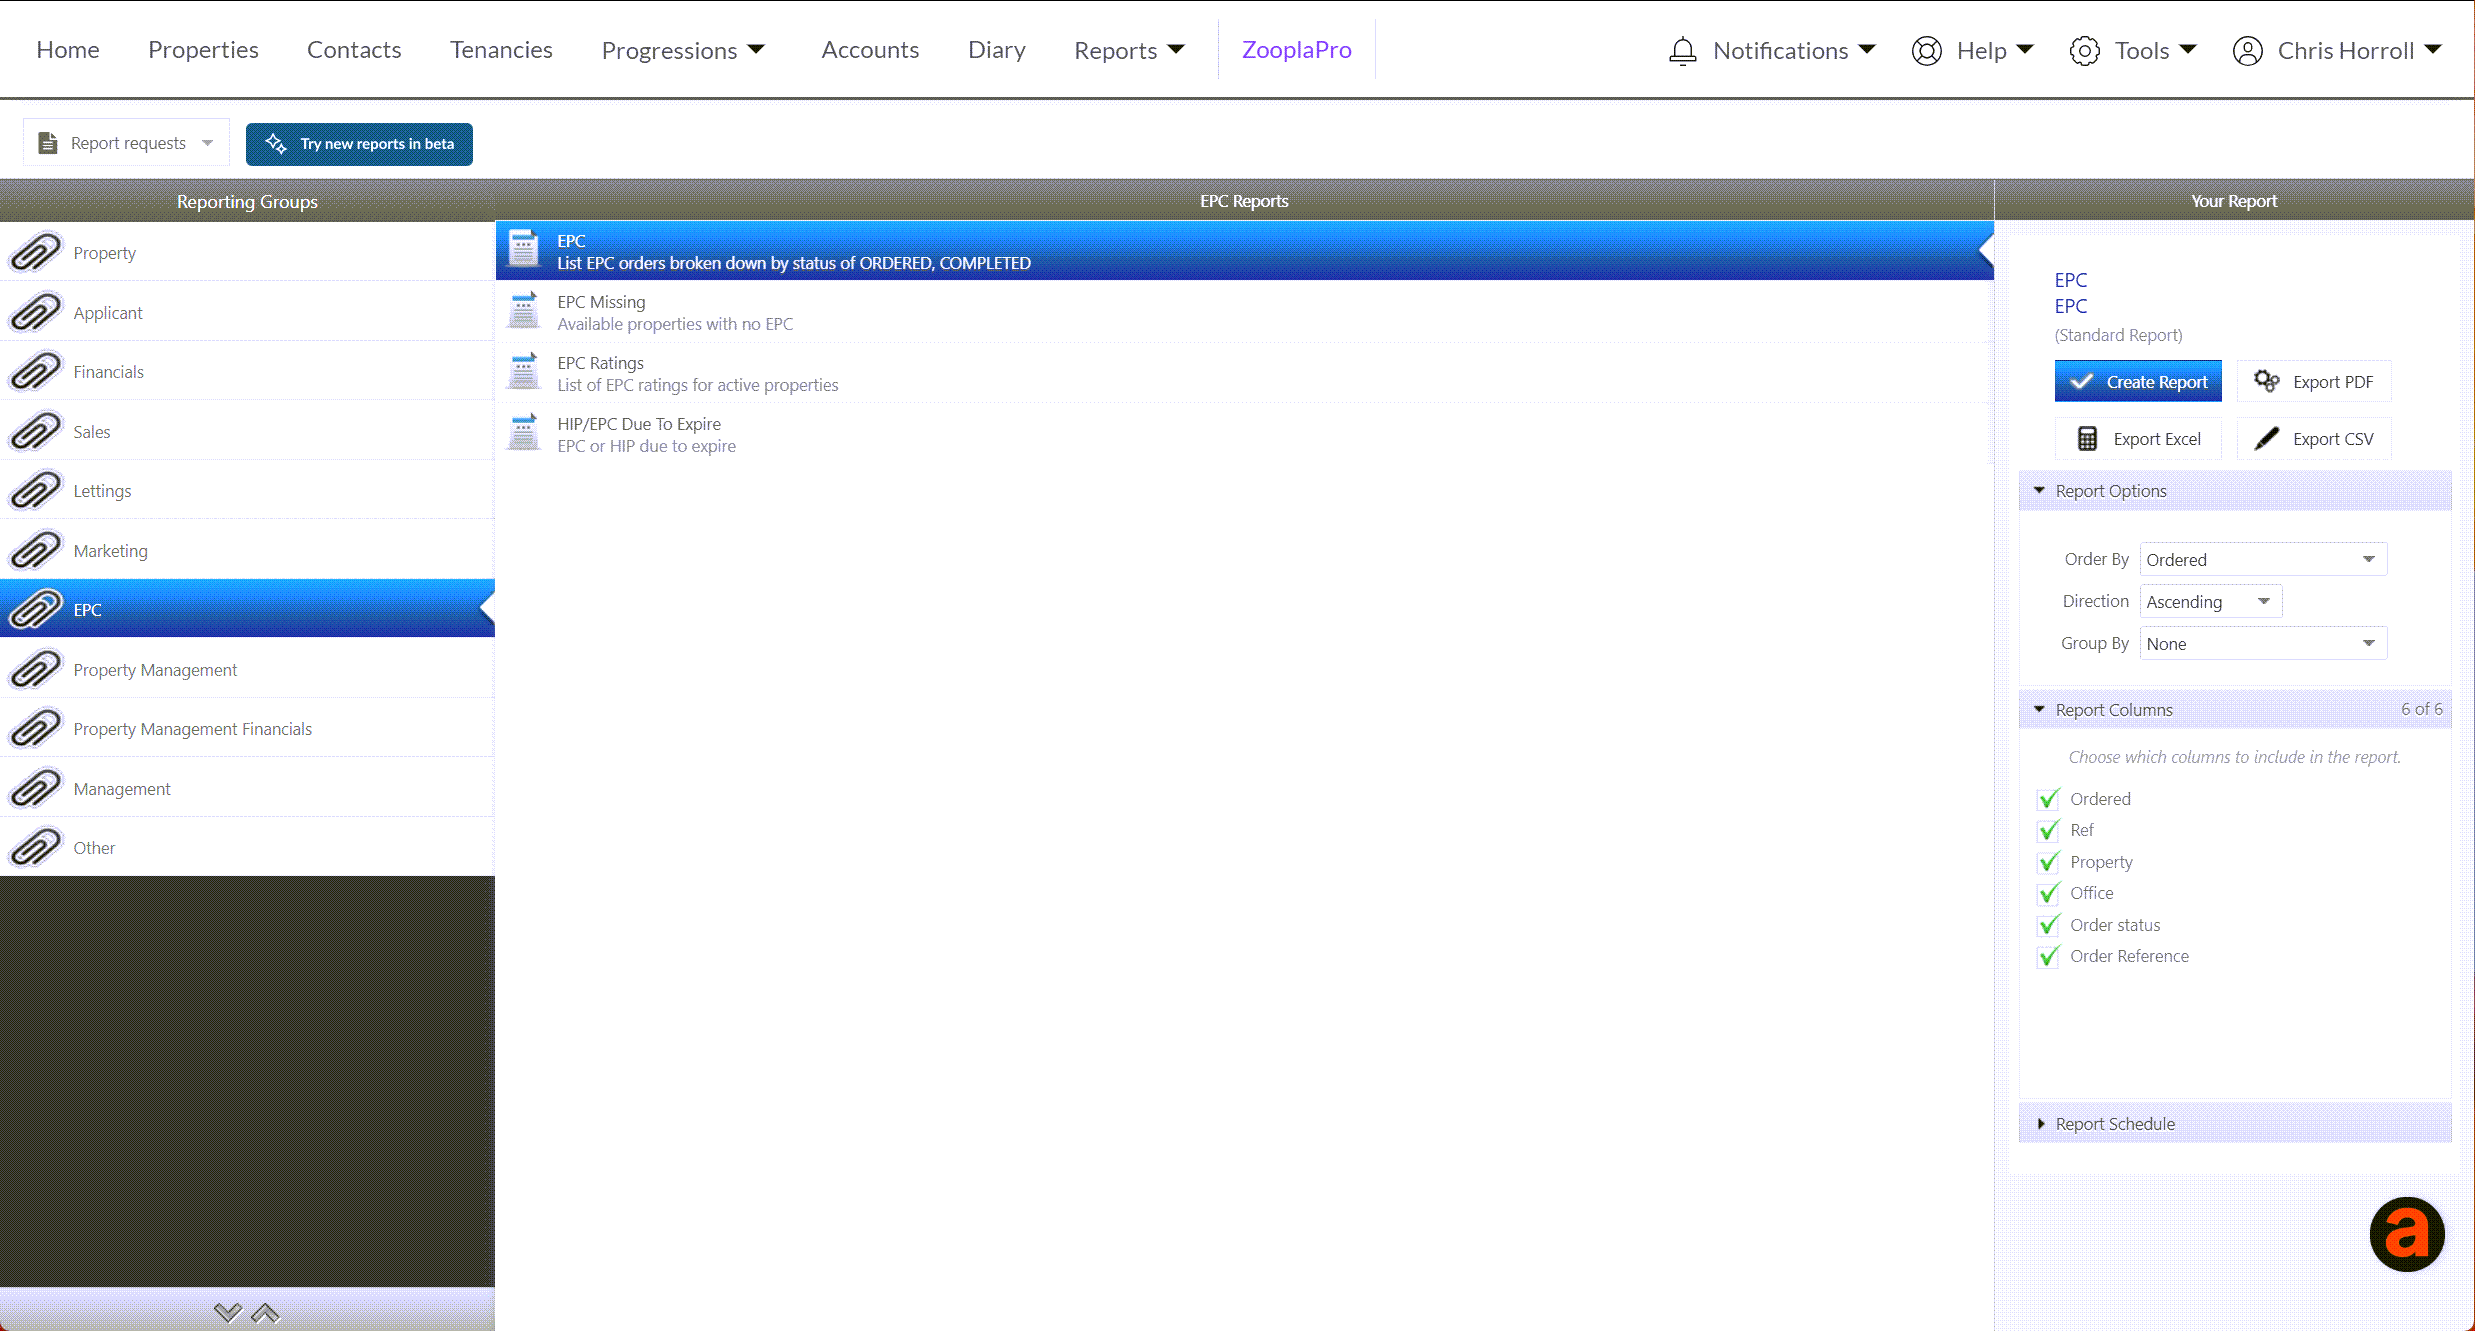Open the Progressions dropdown menu
Screen dimensions: 2475x1331
click(683, 50)
